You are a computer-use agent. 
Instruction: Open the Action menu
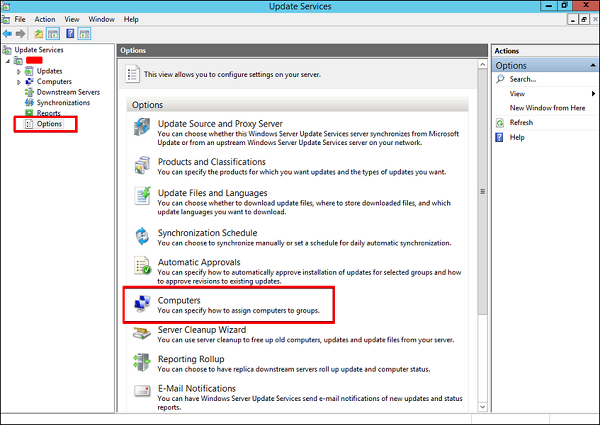(45, 19)
